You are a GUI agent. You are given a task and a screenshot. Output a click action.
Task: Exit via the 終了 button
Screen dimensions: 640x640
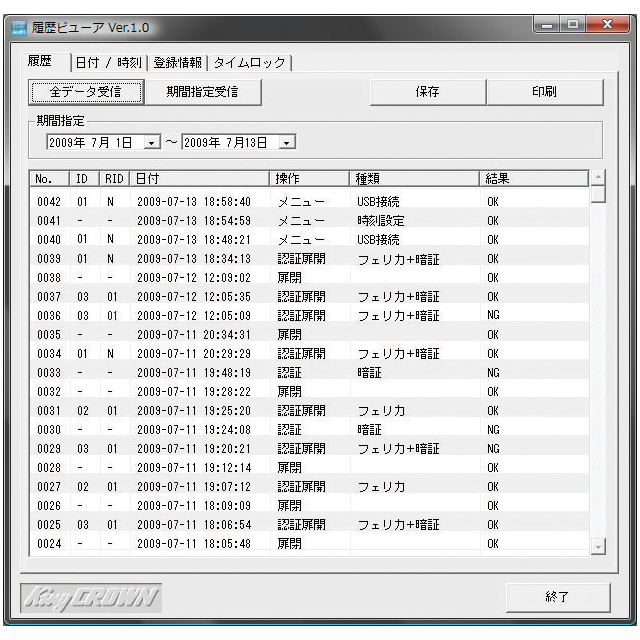pos(557,597)
